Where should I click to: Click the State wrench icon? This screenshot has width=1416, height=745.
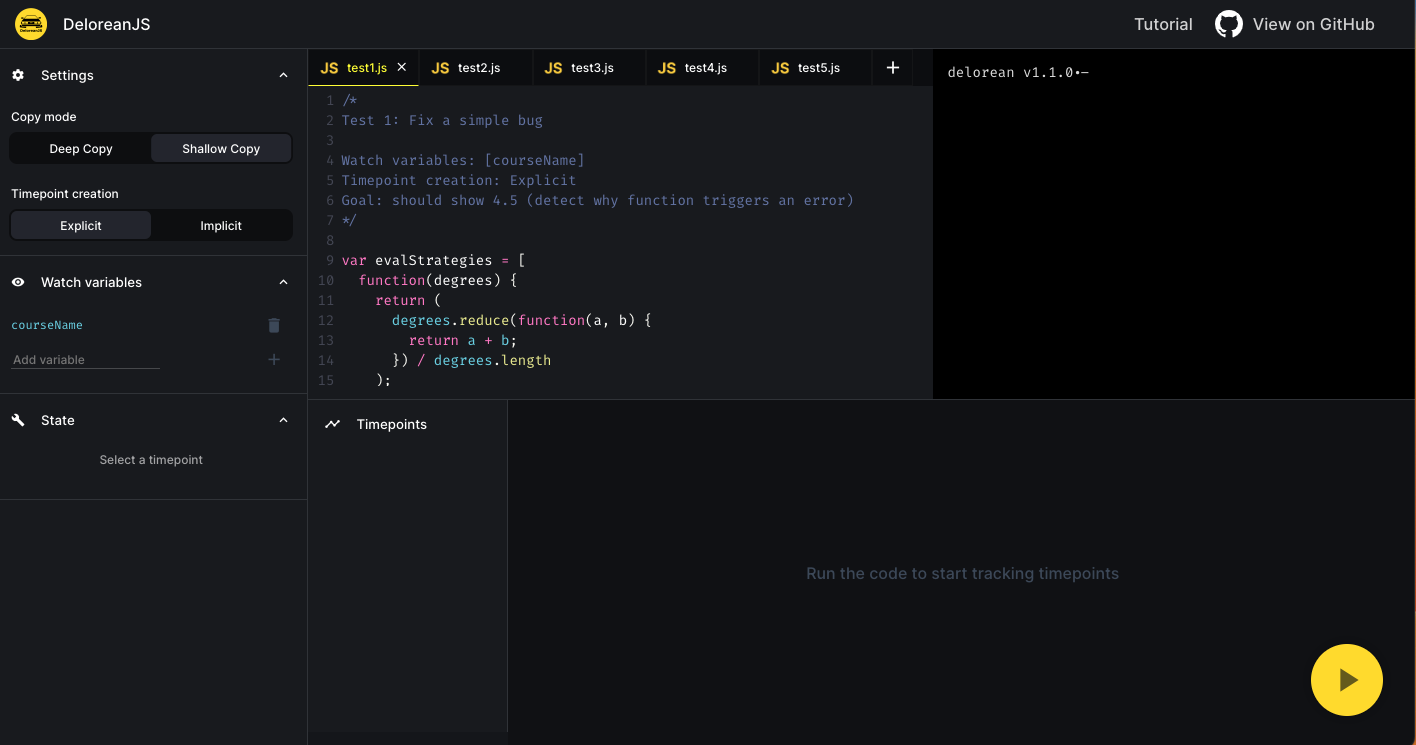tap(18, 420)
